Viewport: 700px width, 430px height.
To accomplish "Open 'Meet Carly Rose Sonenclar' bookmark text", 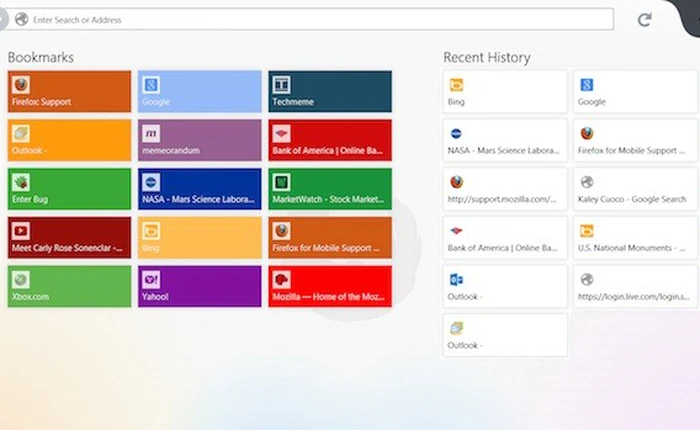I will point(67,248).
